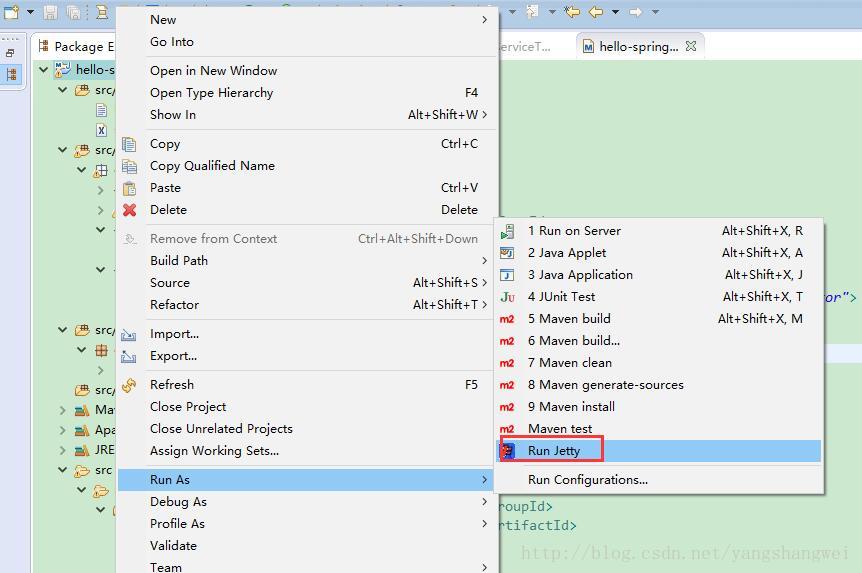Collapse the first src/ source folder

click(x=63, y=90)
